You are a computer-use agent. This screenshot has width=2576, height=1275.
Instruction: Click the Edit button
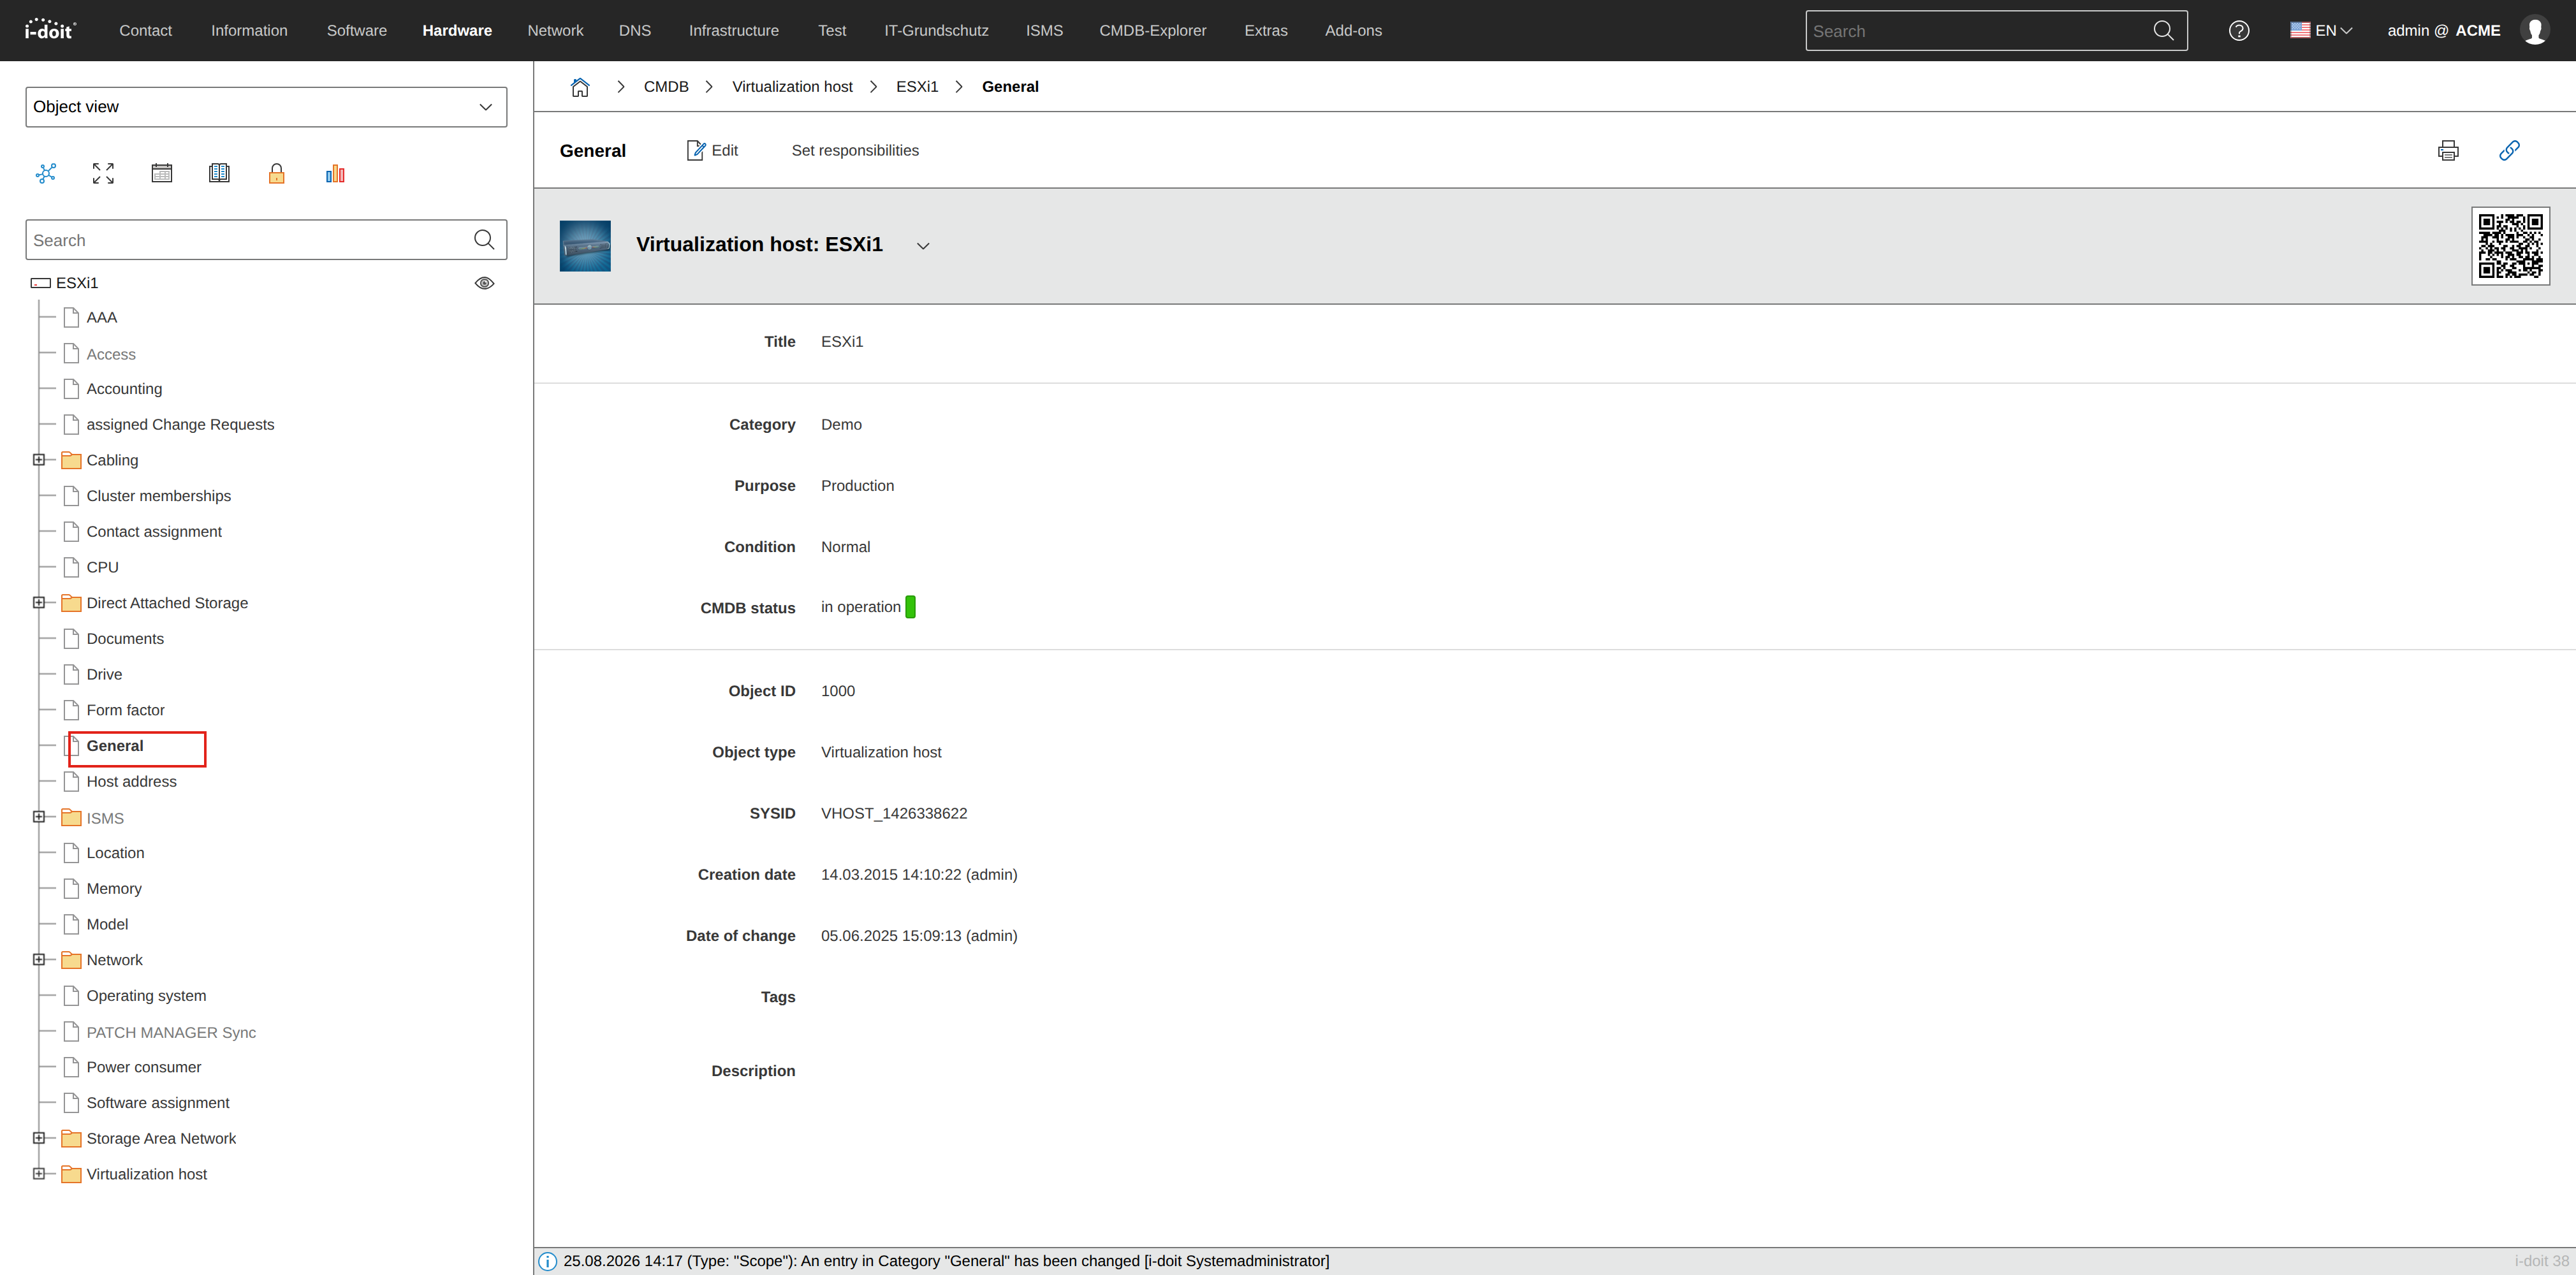pyautogui.click(x=712, y=150)
